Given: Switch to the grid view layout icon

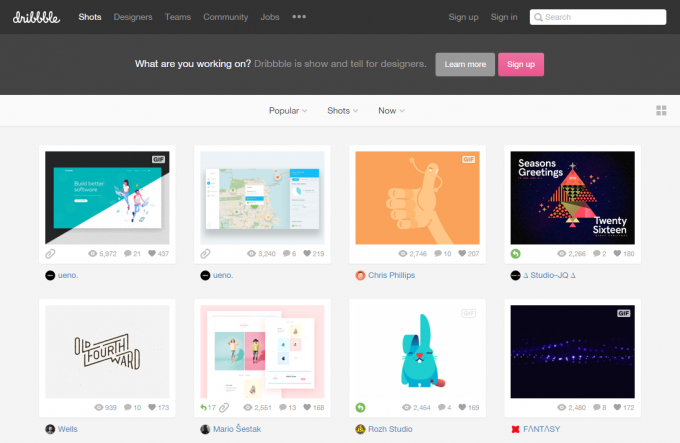Looking at the screenshot, I should (661, 110).
